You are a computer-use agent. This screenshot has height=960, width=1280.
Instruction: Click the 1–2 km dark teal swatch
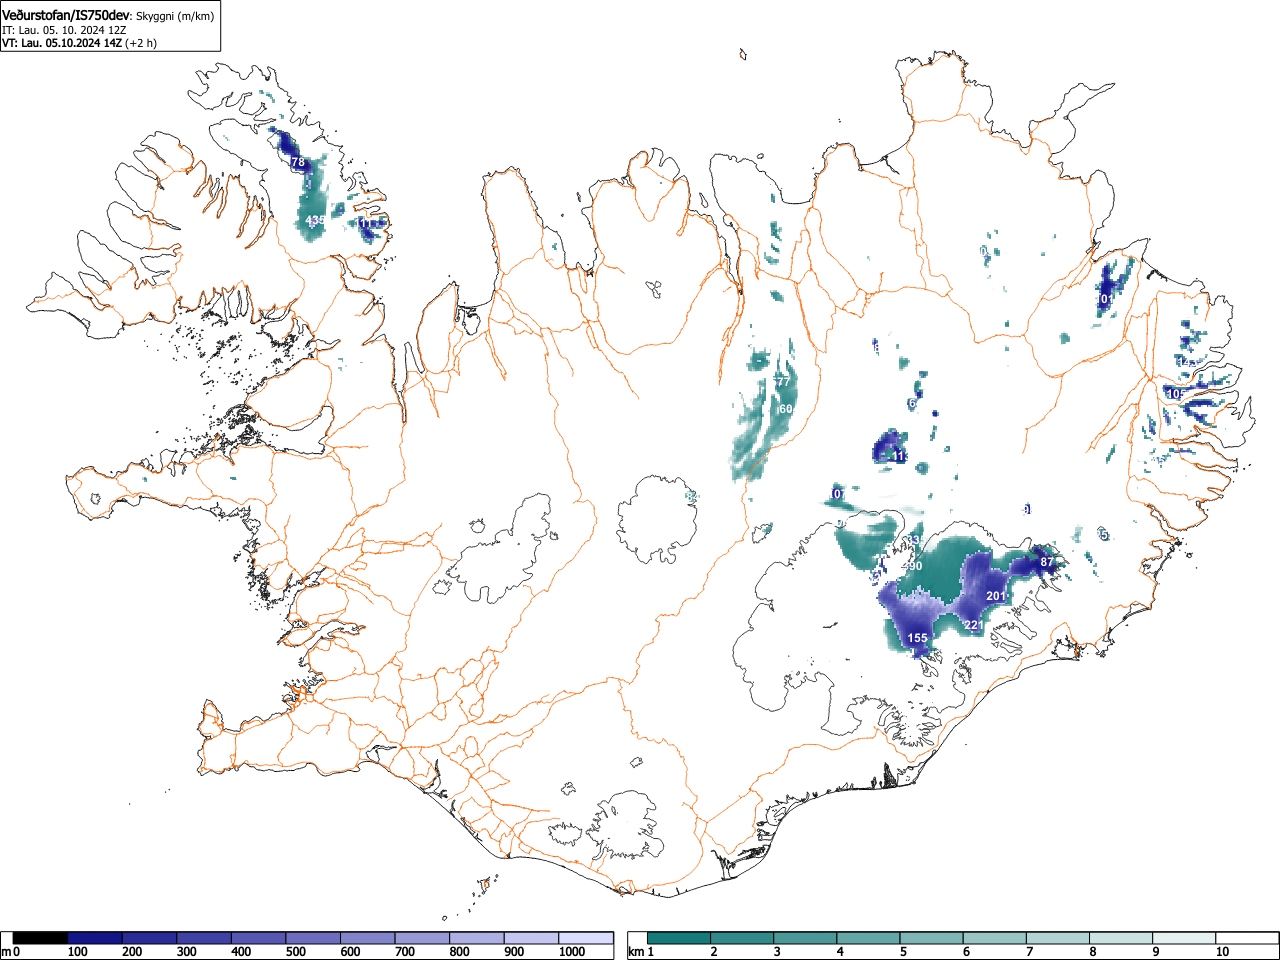pos(679,938)
